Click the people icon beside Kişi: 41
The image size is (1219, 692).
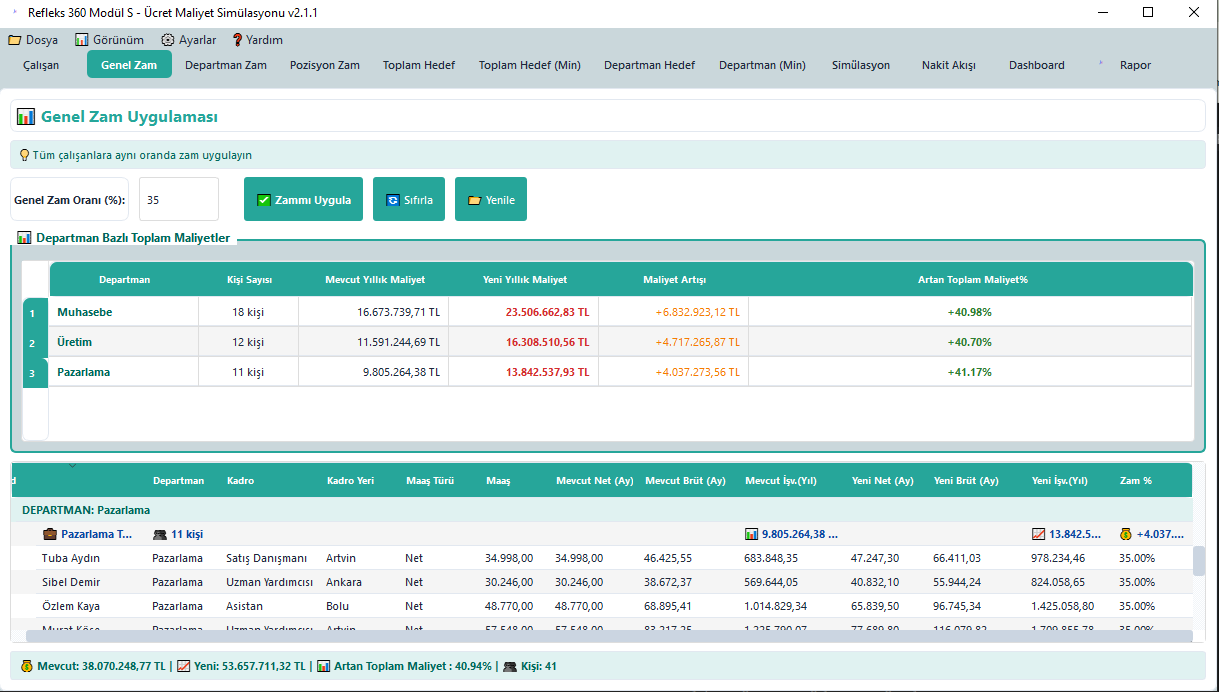tap(510, 666)
